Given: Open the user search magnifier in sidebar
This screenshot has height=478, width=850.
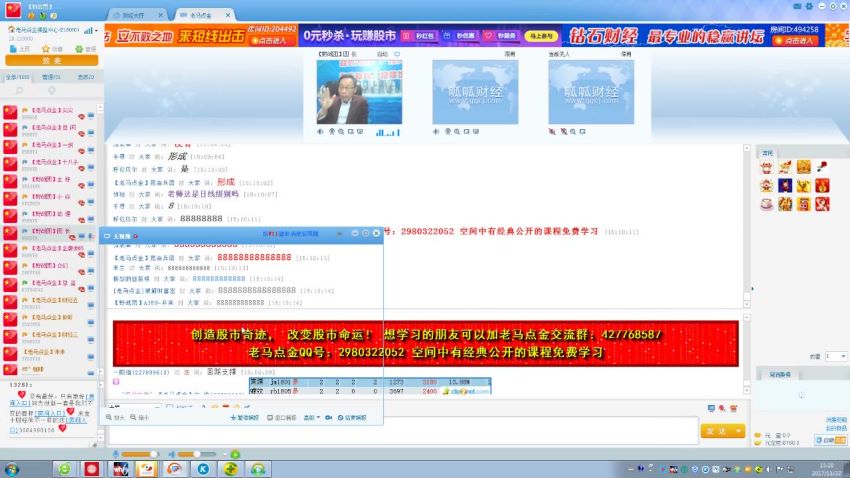Looking at the screenshot, I should pyautogui.click(x=20, y=91).
